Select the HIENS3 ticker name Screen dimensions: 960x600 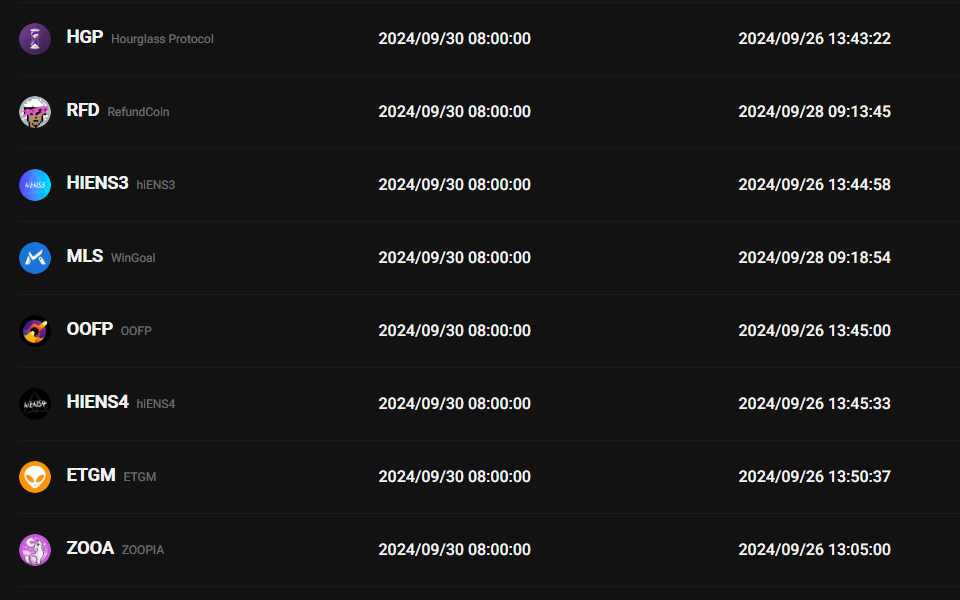click(x=97, y=183)
